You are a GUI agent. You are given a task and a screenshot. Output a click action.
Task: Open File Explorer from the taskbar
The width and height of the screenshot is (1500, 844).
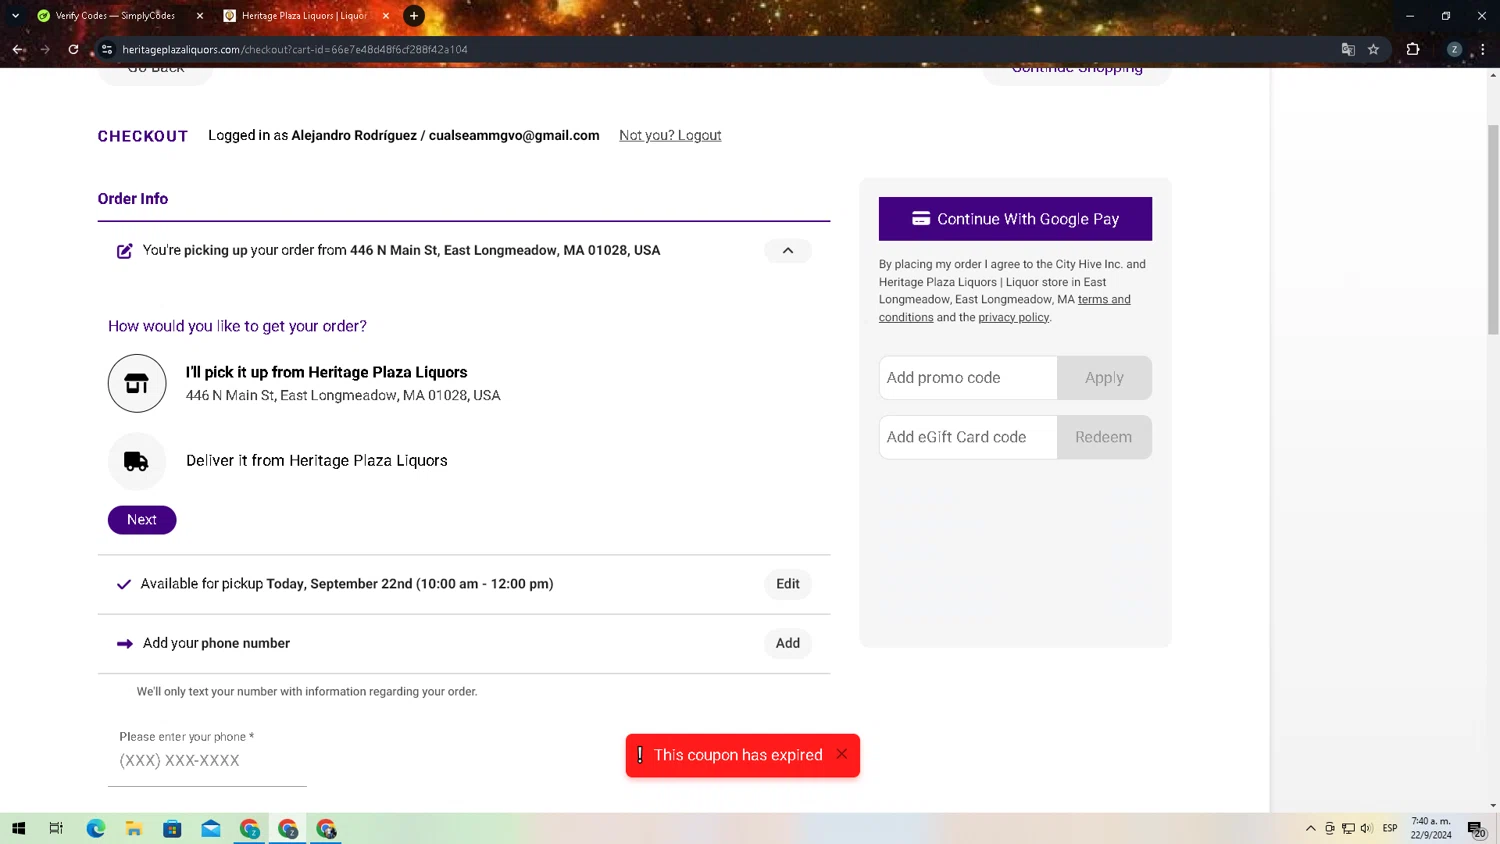(x=134, y=829)
